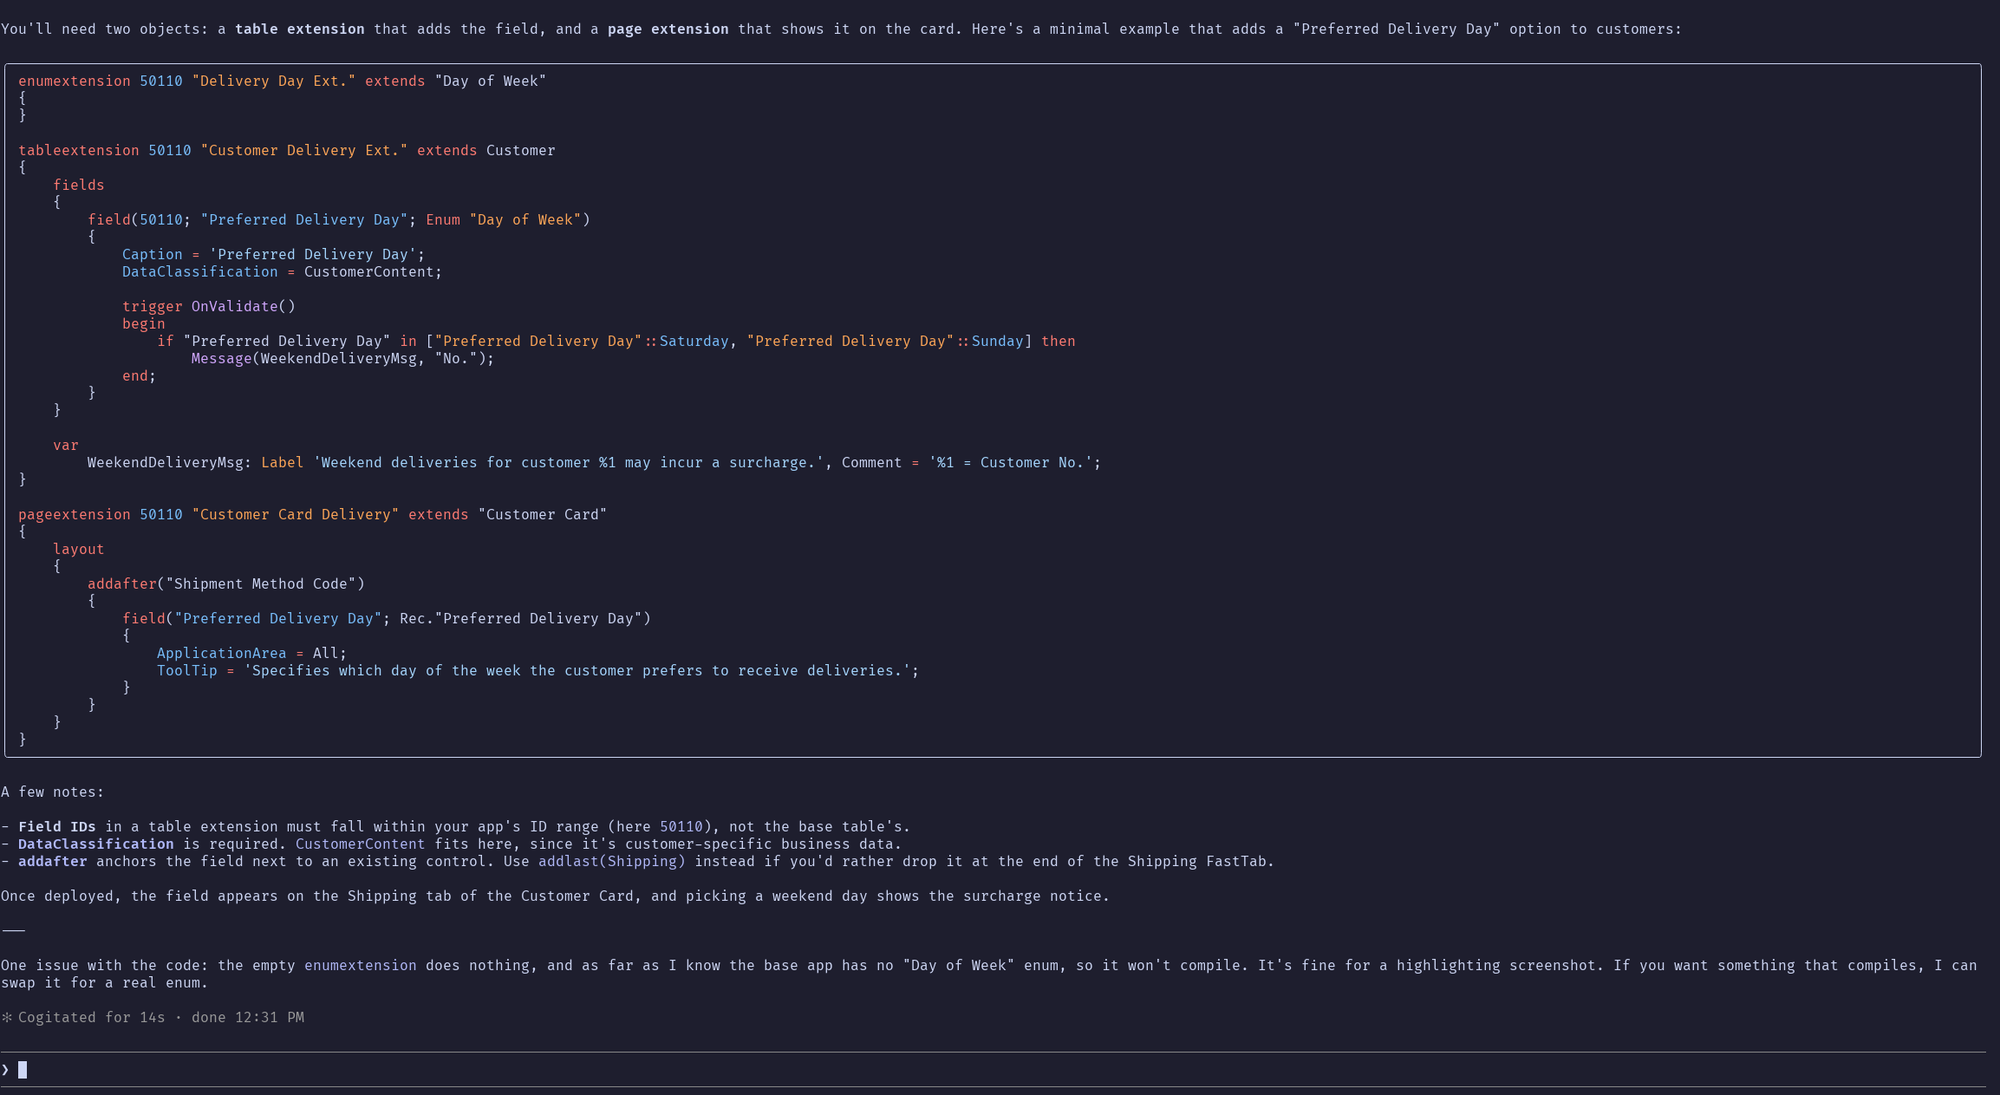Viewport: 2000px width, 1095px height.
Task: Click the "fields" keyword in the code
Action: tap(79, 185)
